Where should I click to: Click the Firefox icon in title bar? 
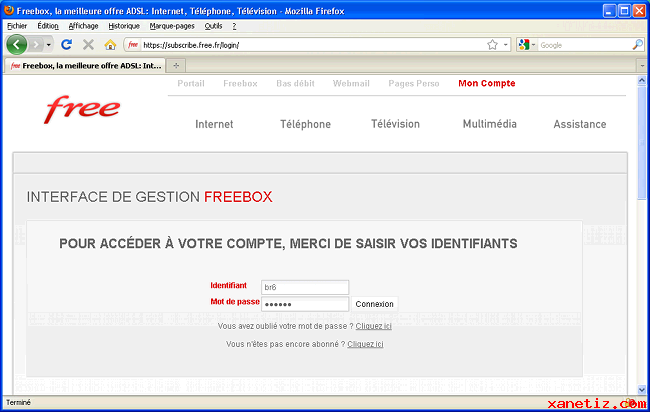coord(9,10)
